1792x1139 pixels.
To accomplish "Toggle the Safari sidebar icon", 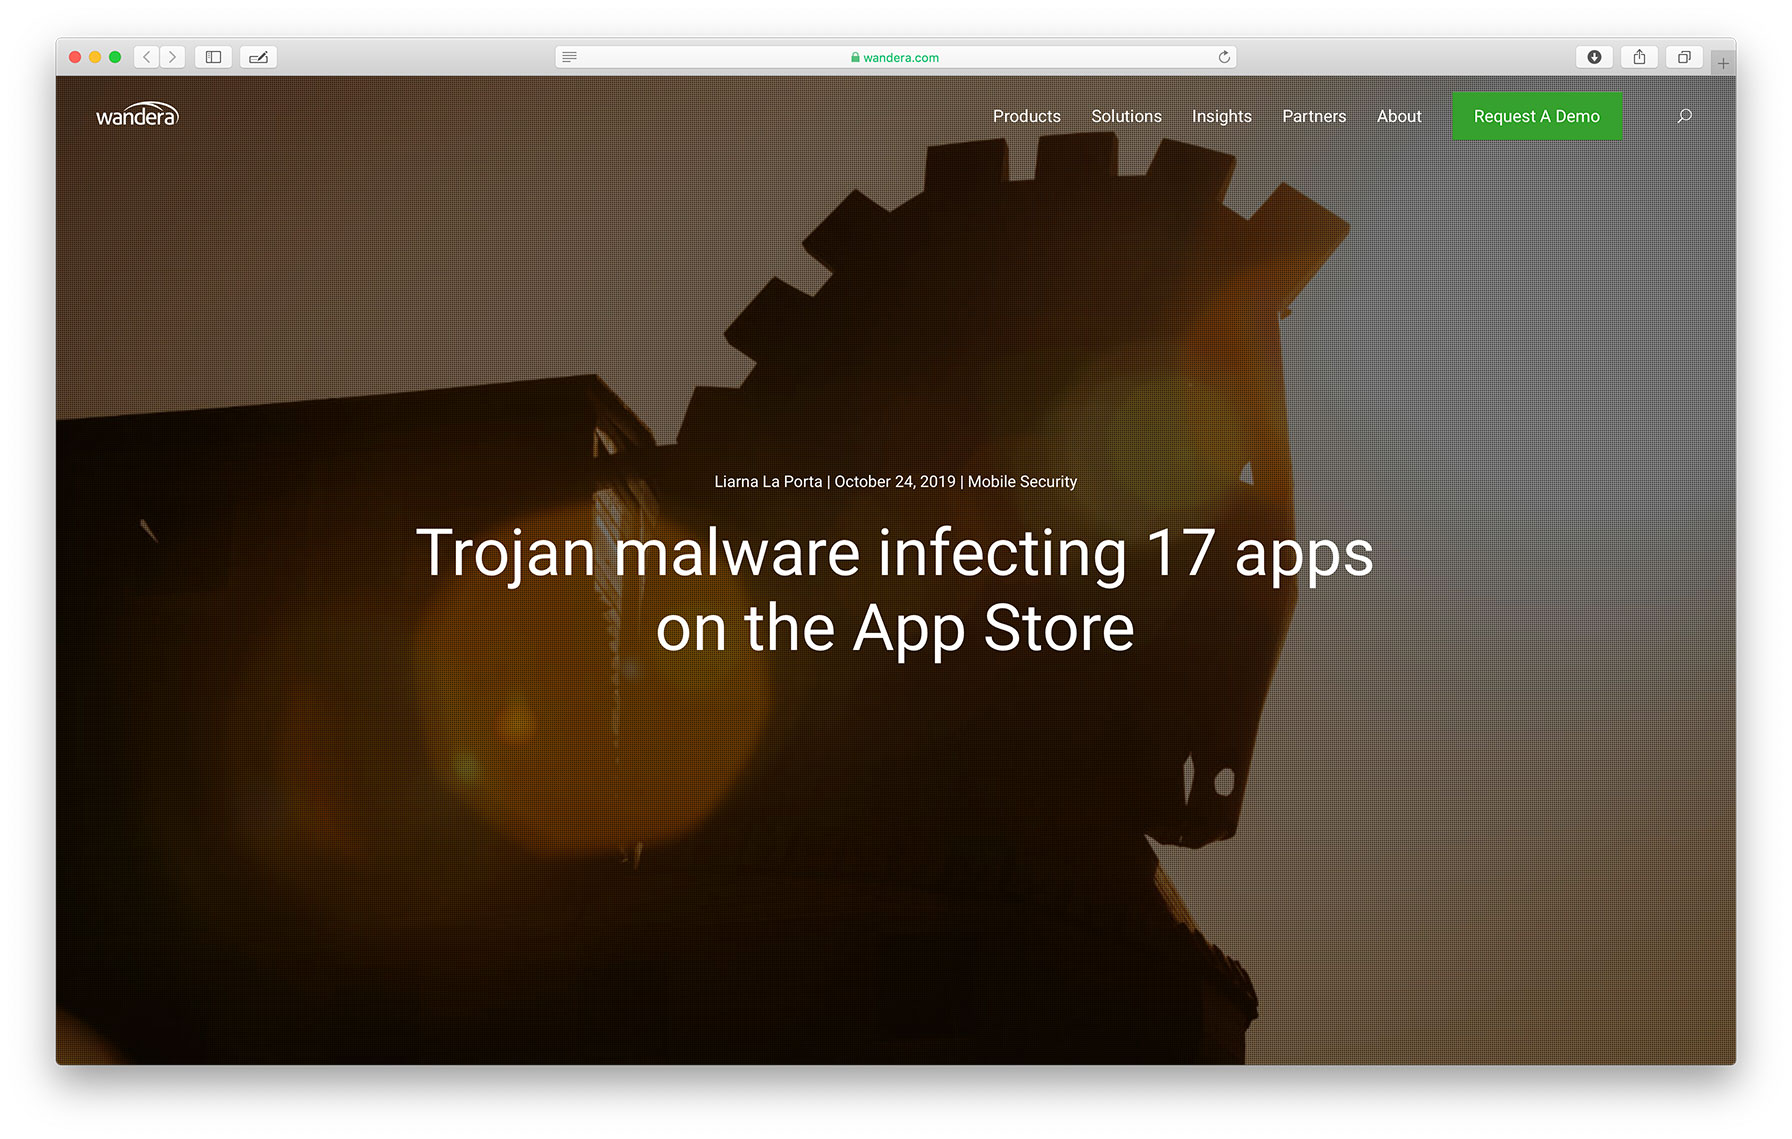I will pyautogui.click(x=213, y=57).
